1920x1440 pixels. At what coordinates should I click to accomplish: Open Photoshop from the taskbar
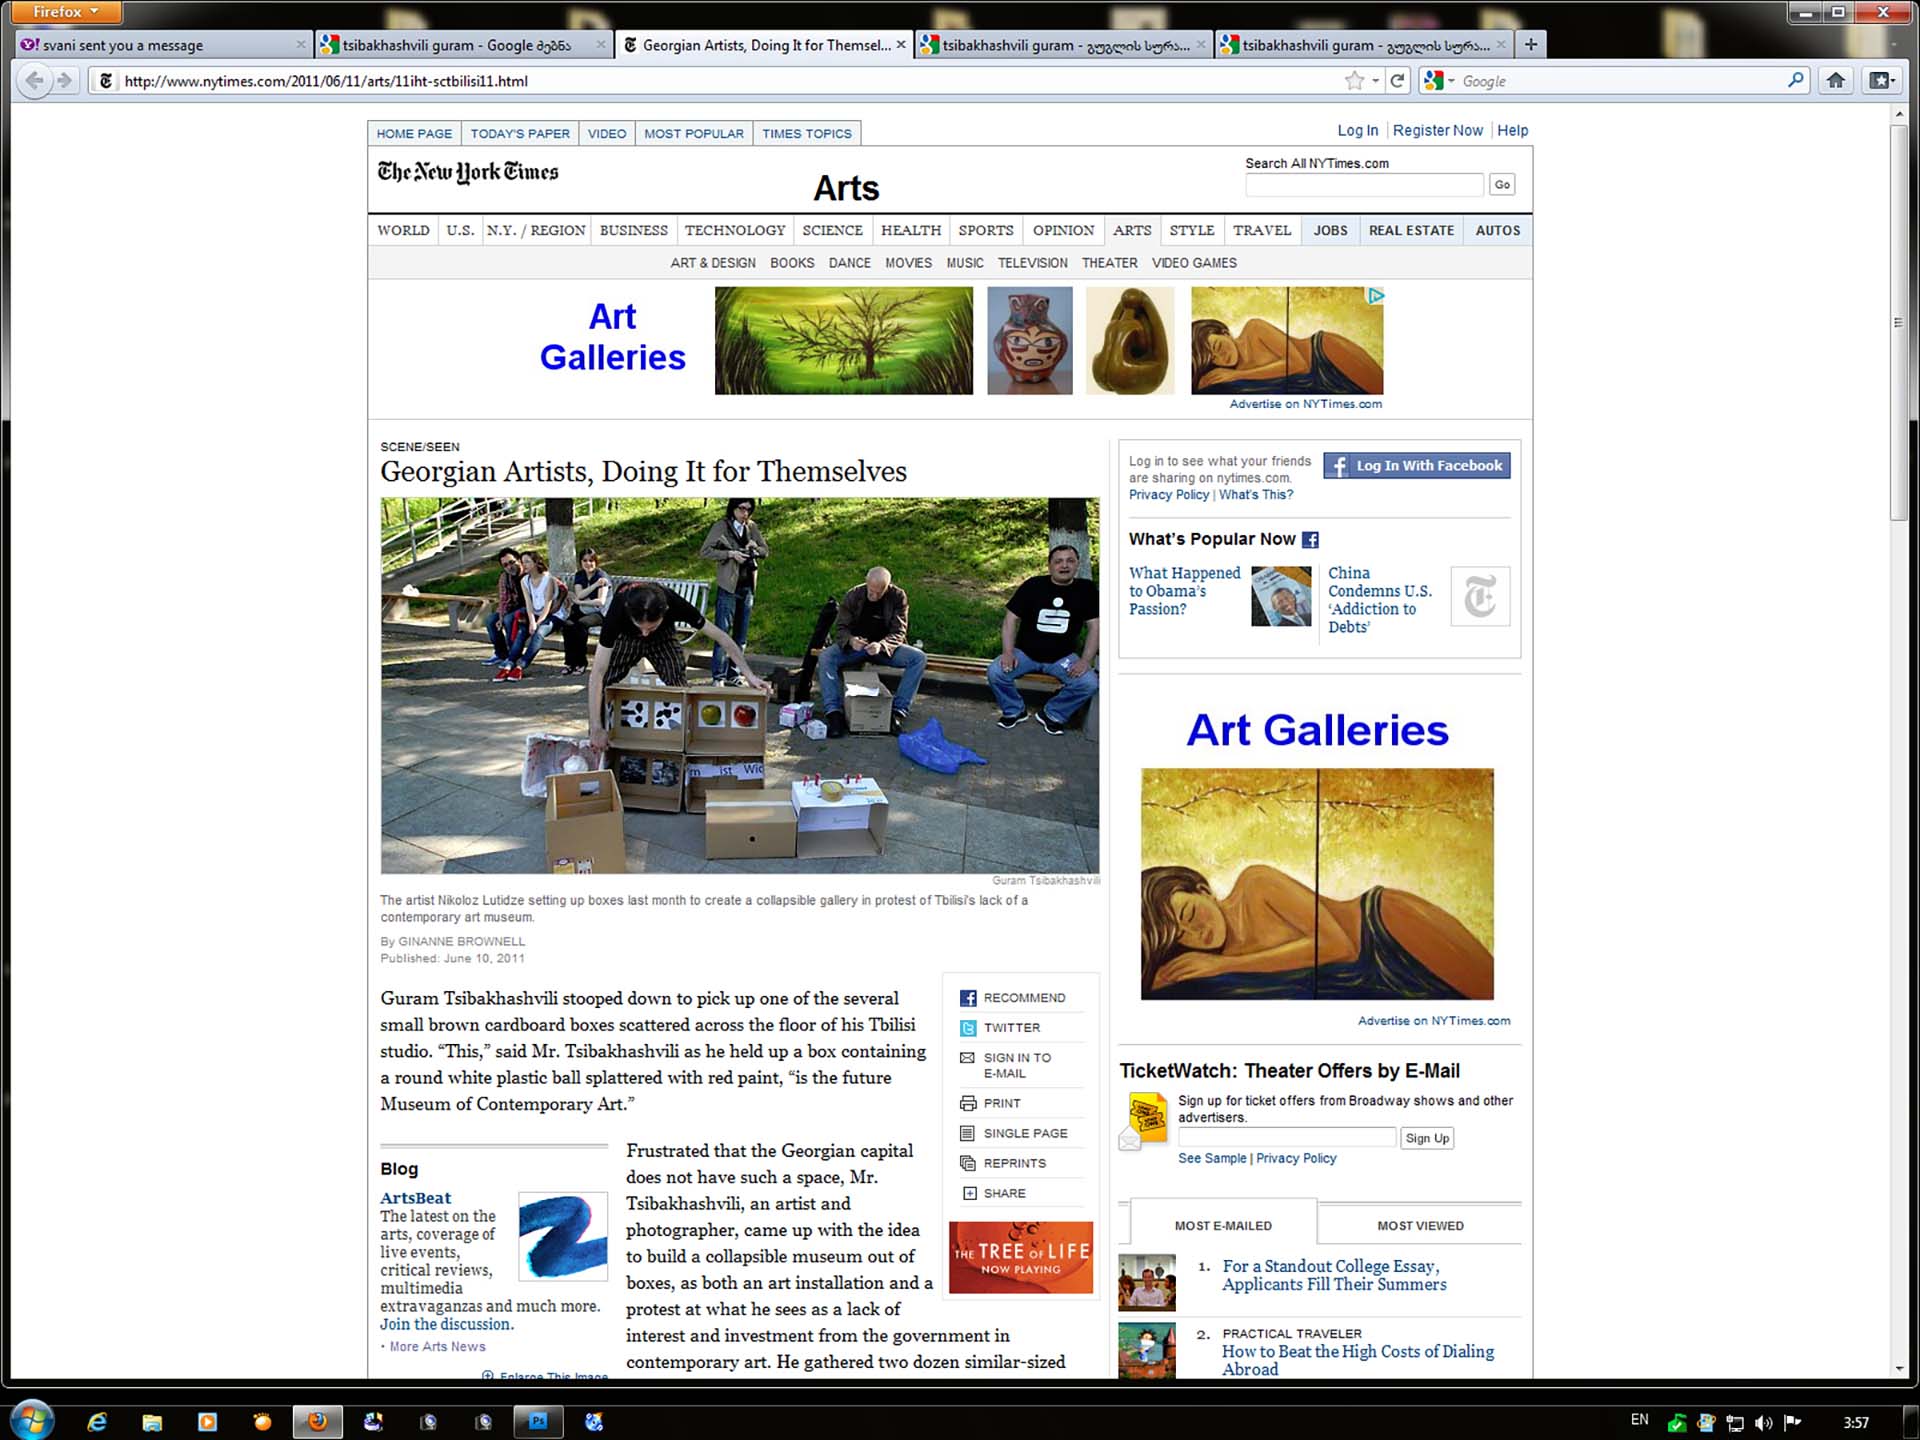pyautogui.click(x=538, y=1421)
